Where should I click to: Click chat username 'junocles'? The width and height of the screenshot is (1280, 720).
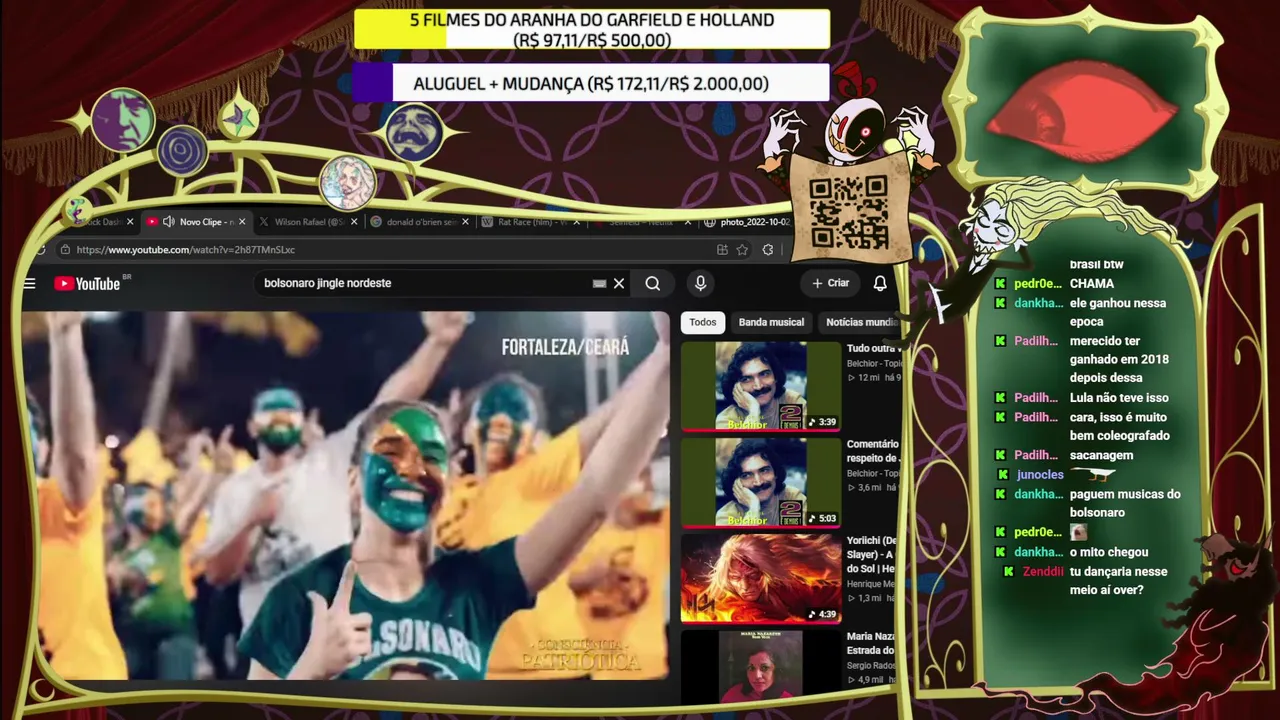[x=1040, y=475]
